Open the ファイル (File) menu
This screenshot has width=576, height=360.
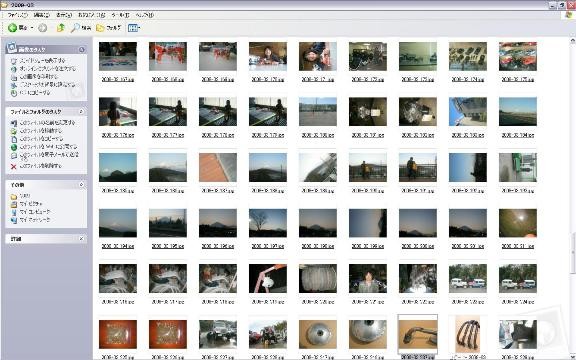[18, 15]
